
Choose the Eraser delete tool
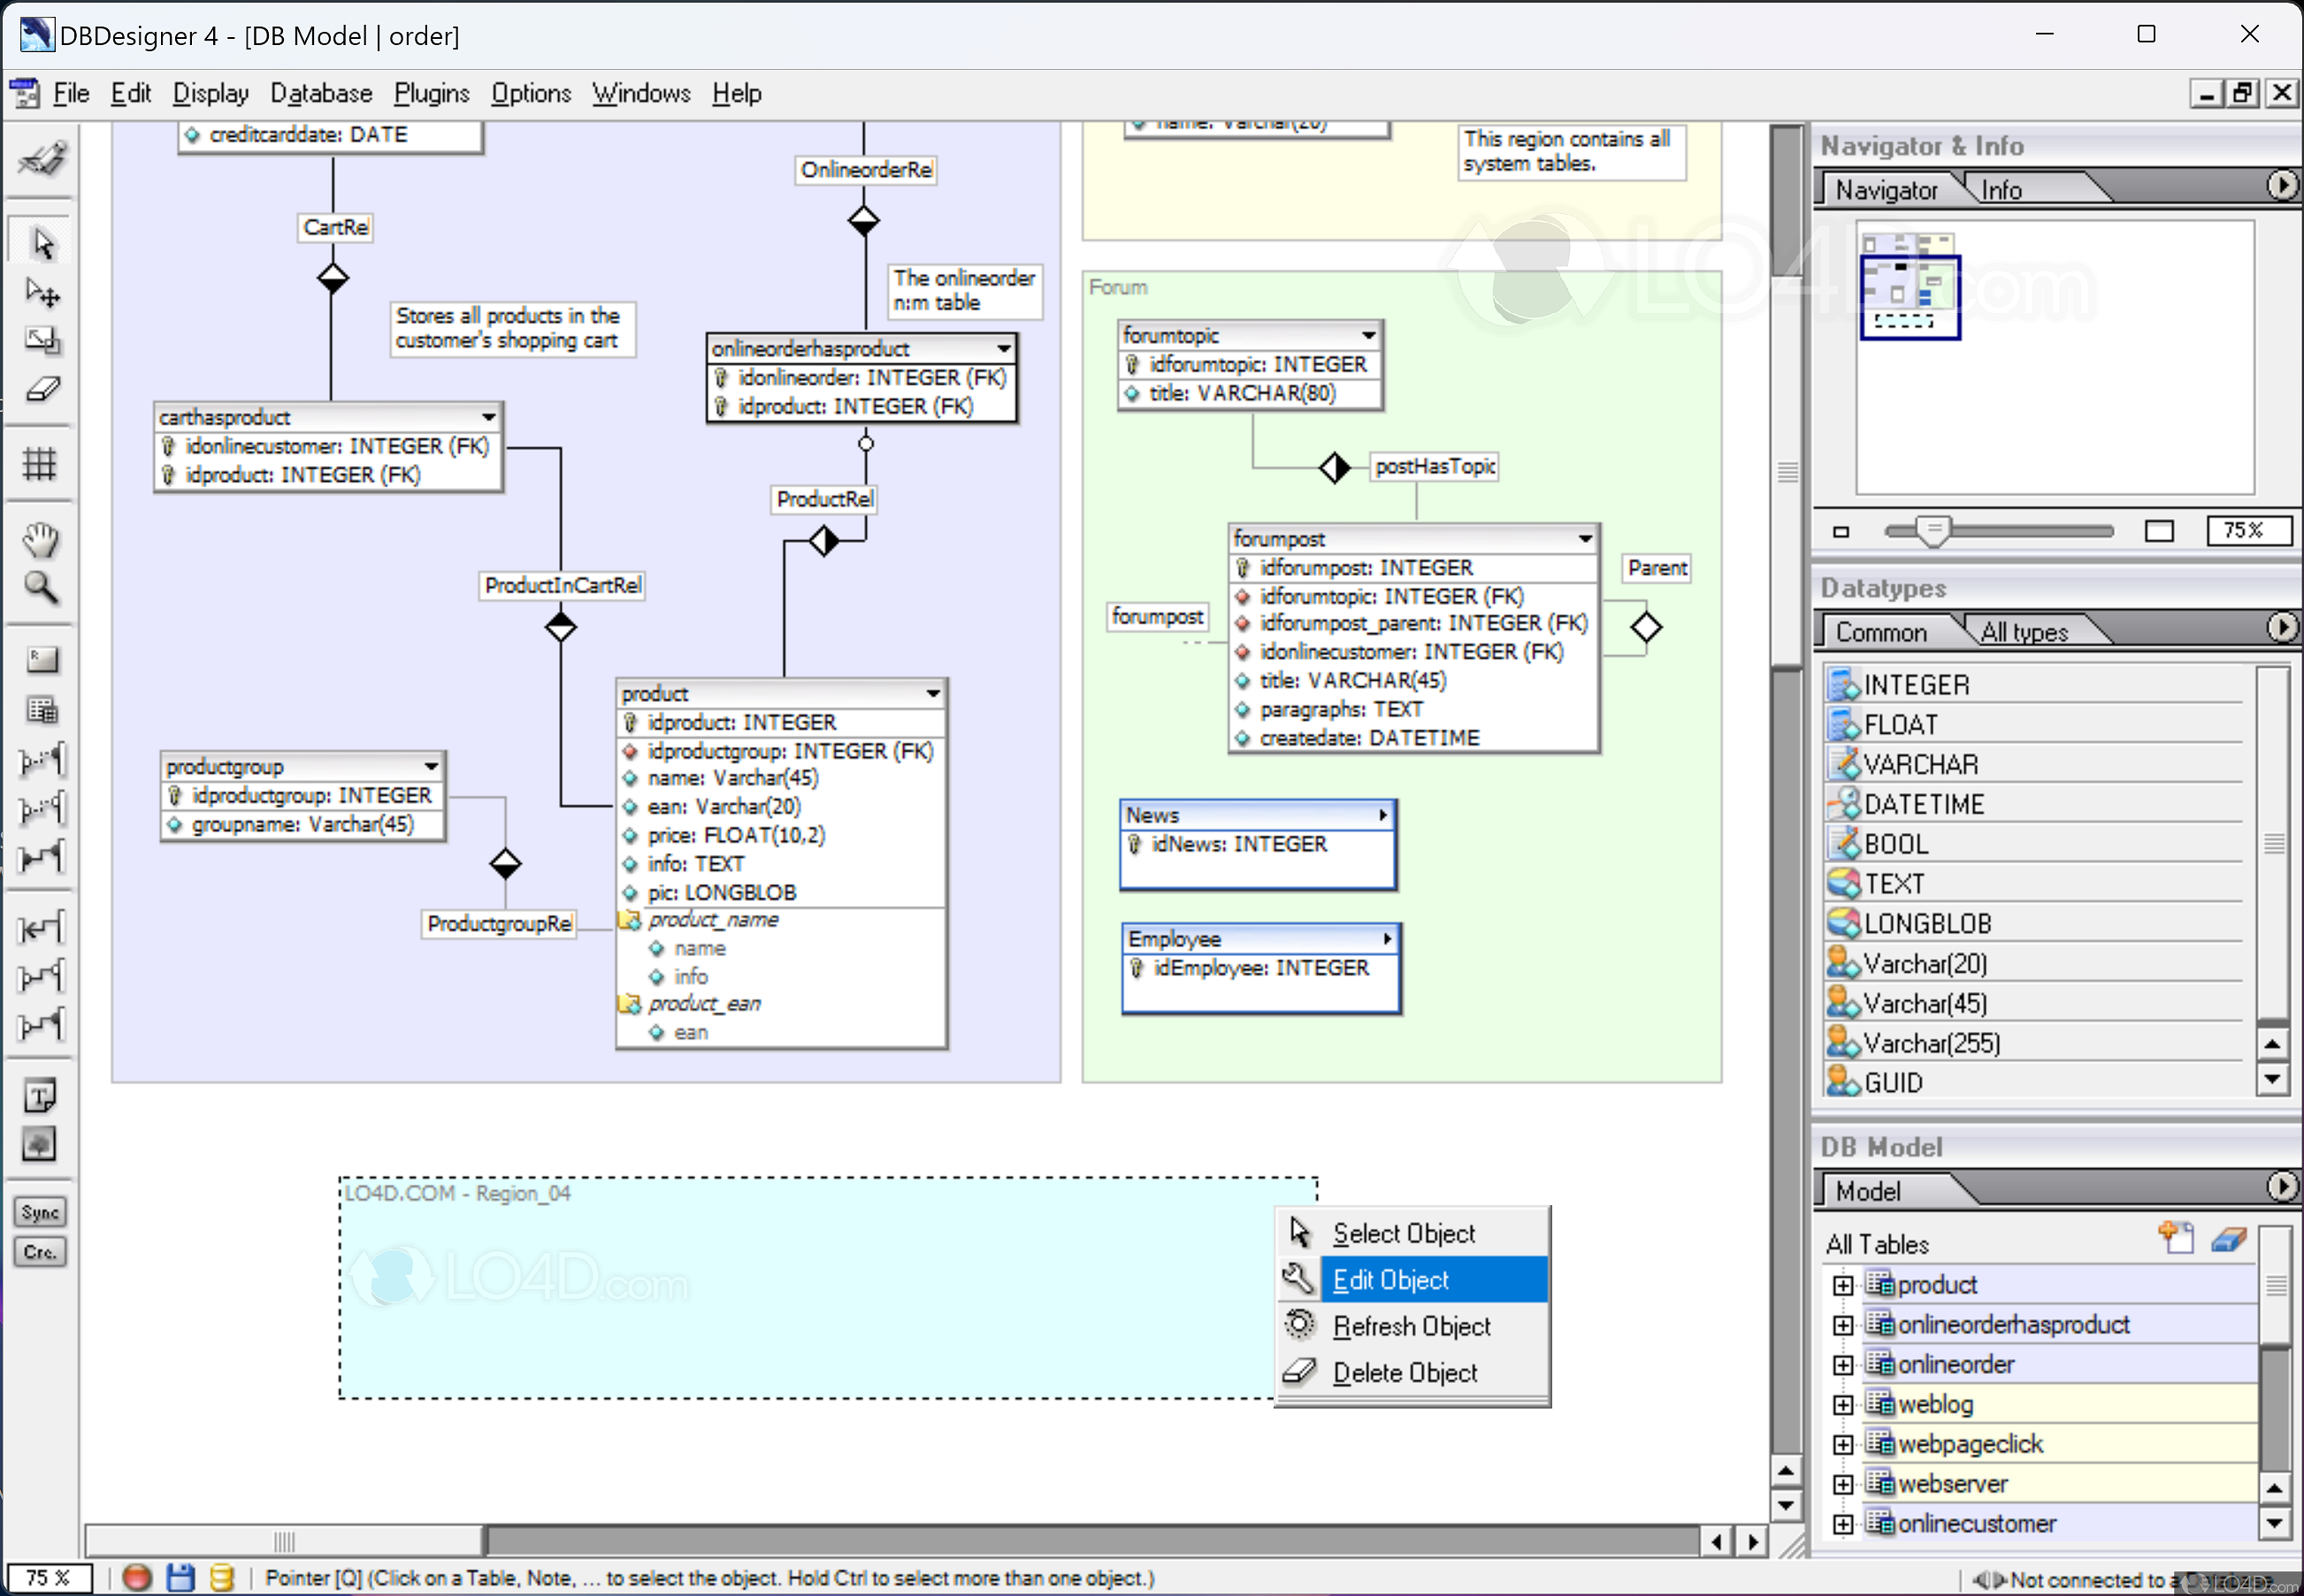(40, 389)
